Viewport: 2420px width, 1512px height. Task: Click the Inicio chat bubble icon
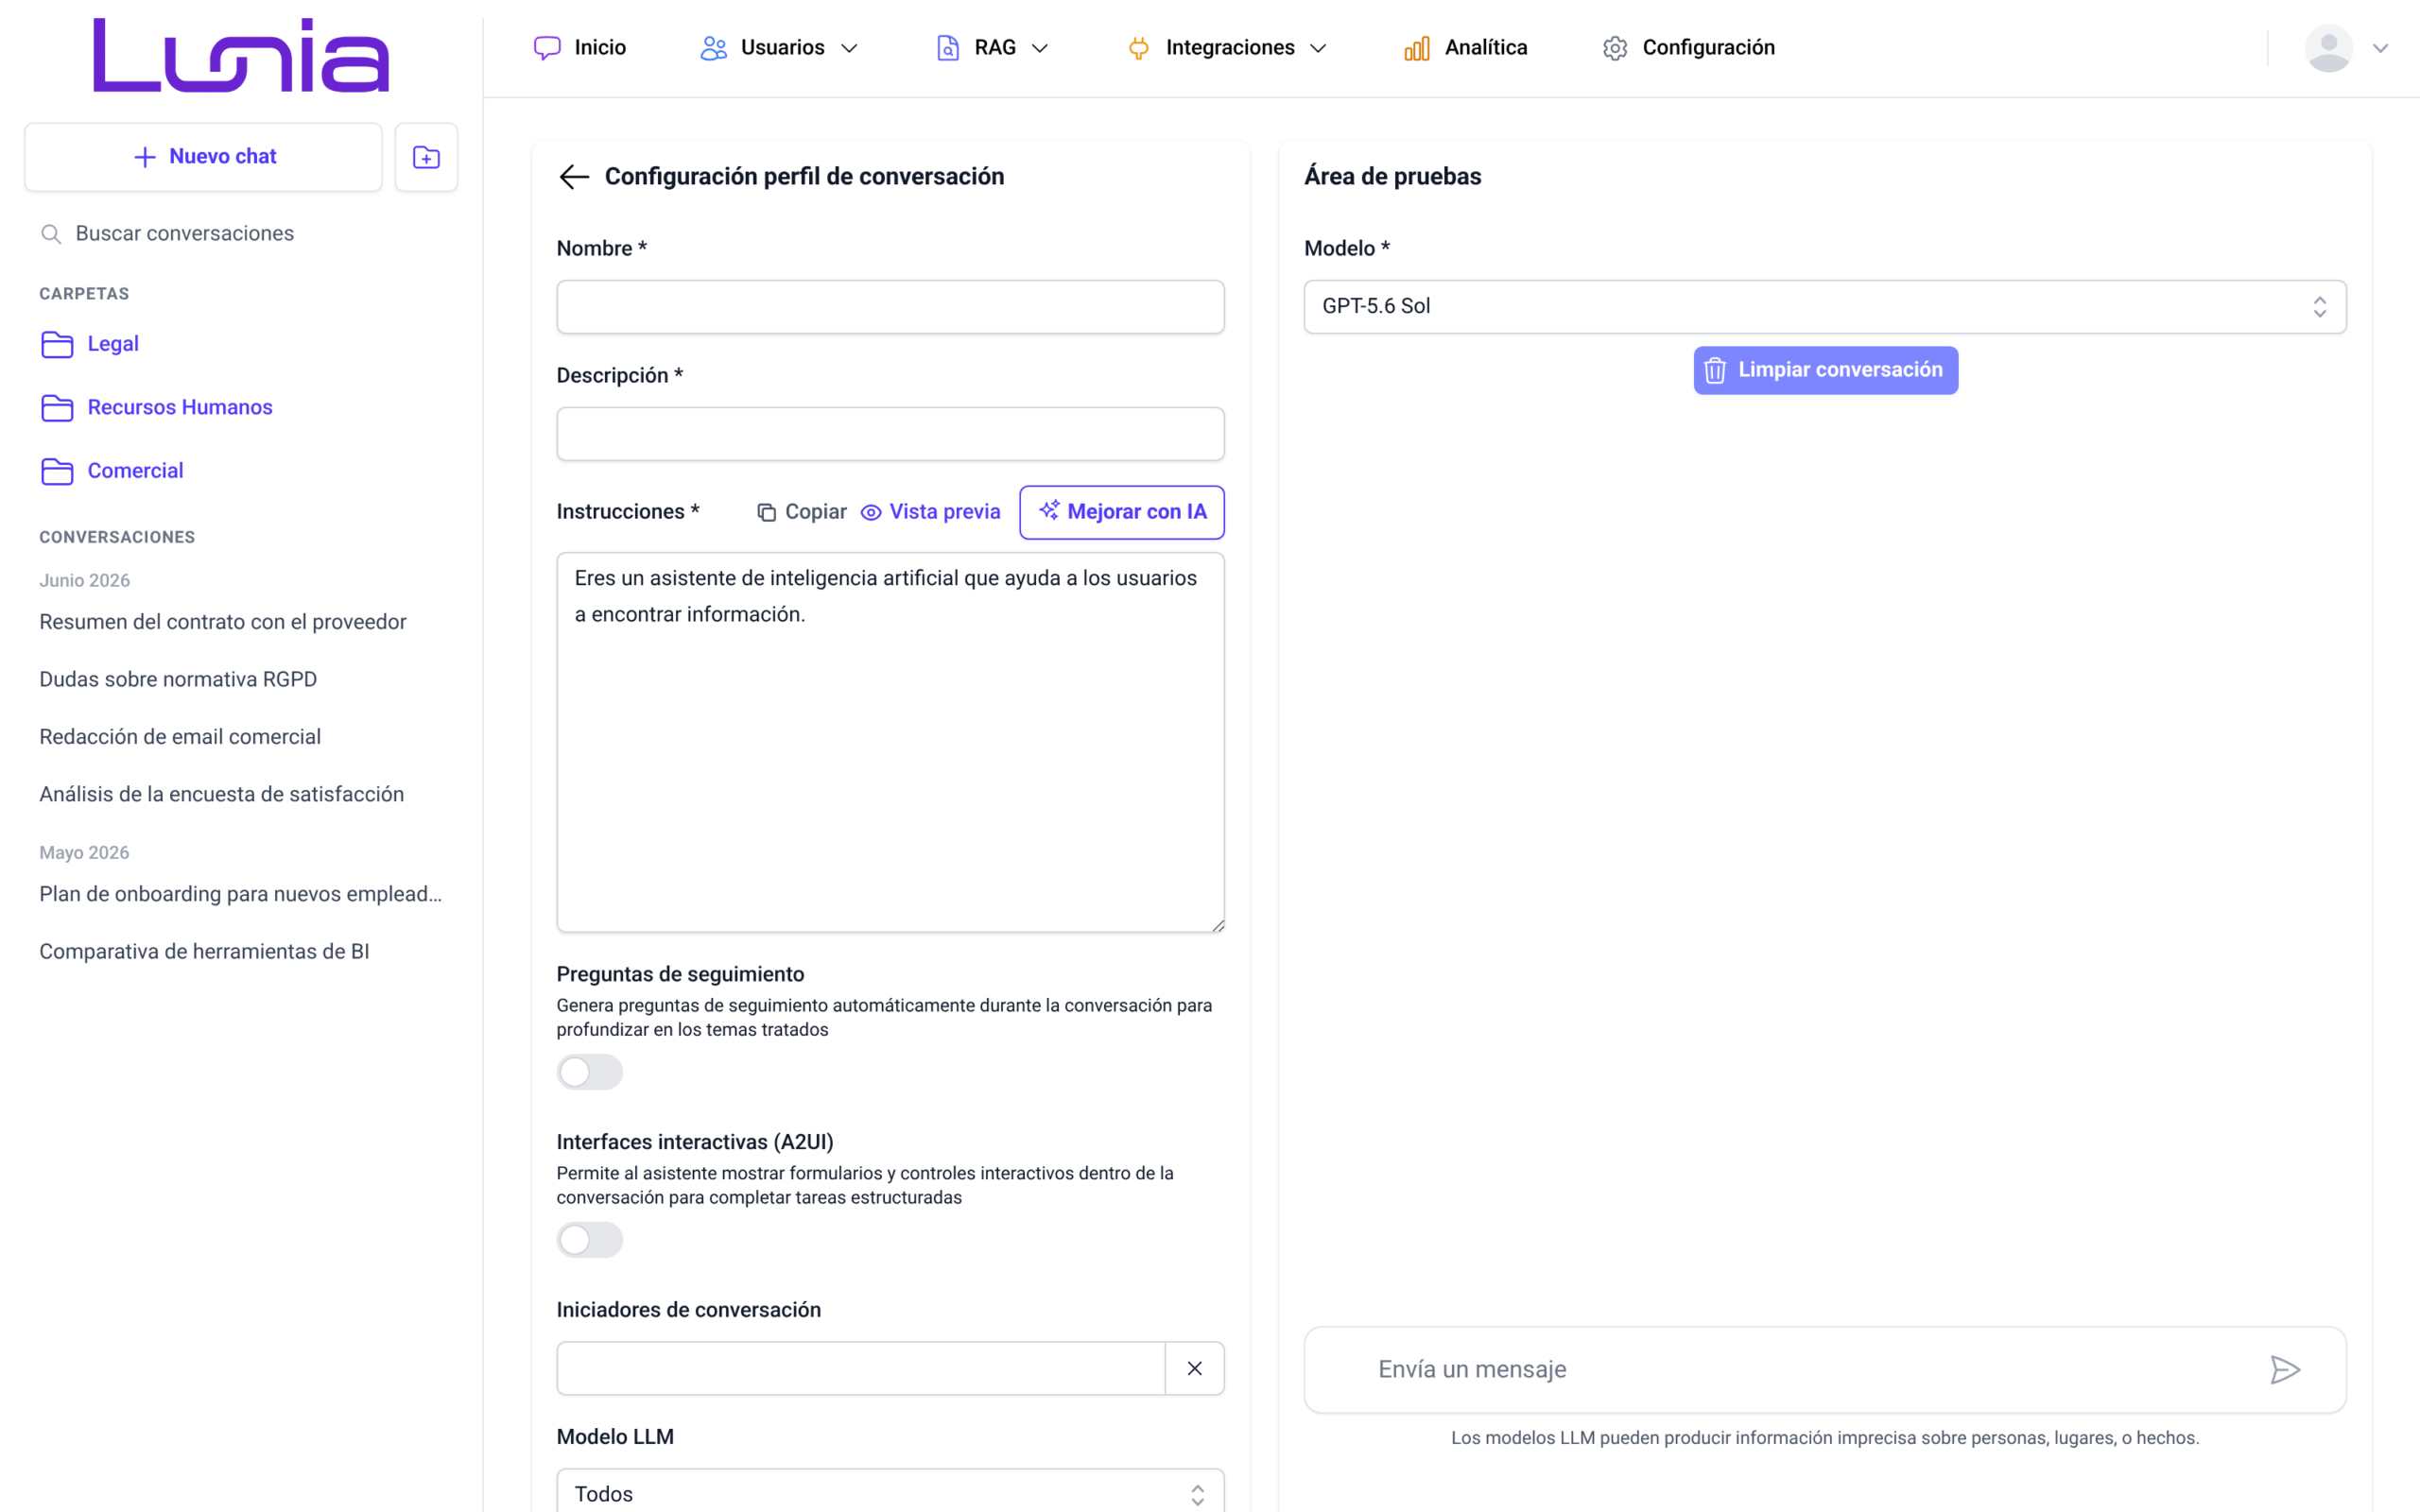pos(547,48)
